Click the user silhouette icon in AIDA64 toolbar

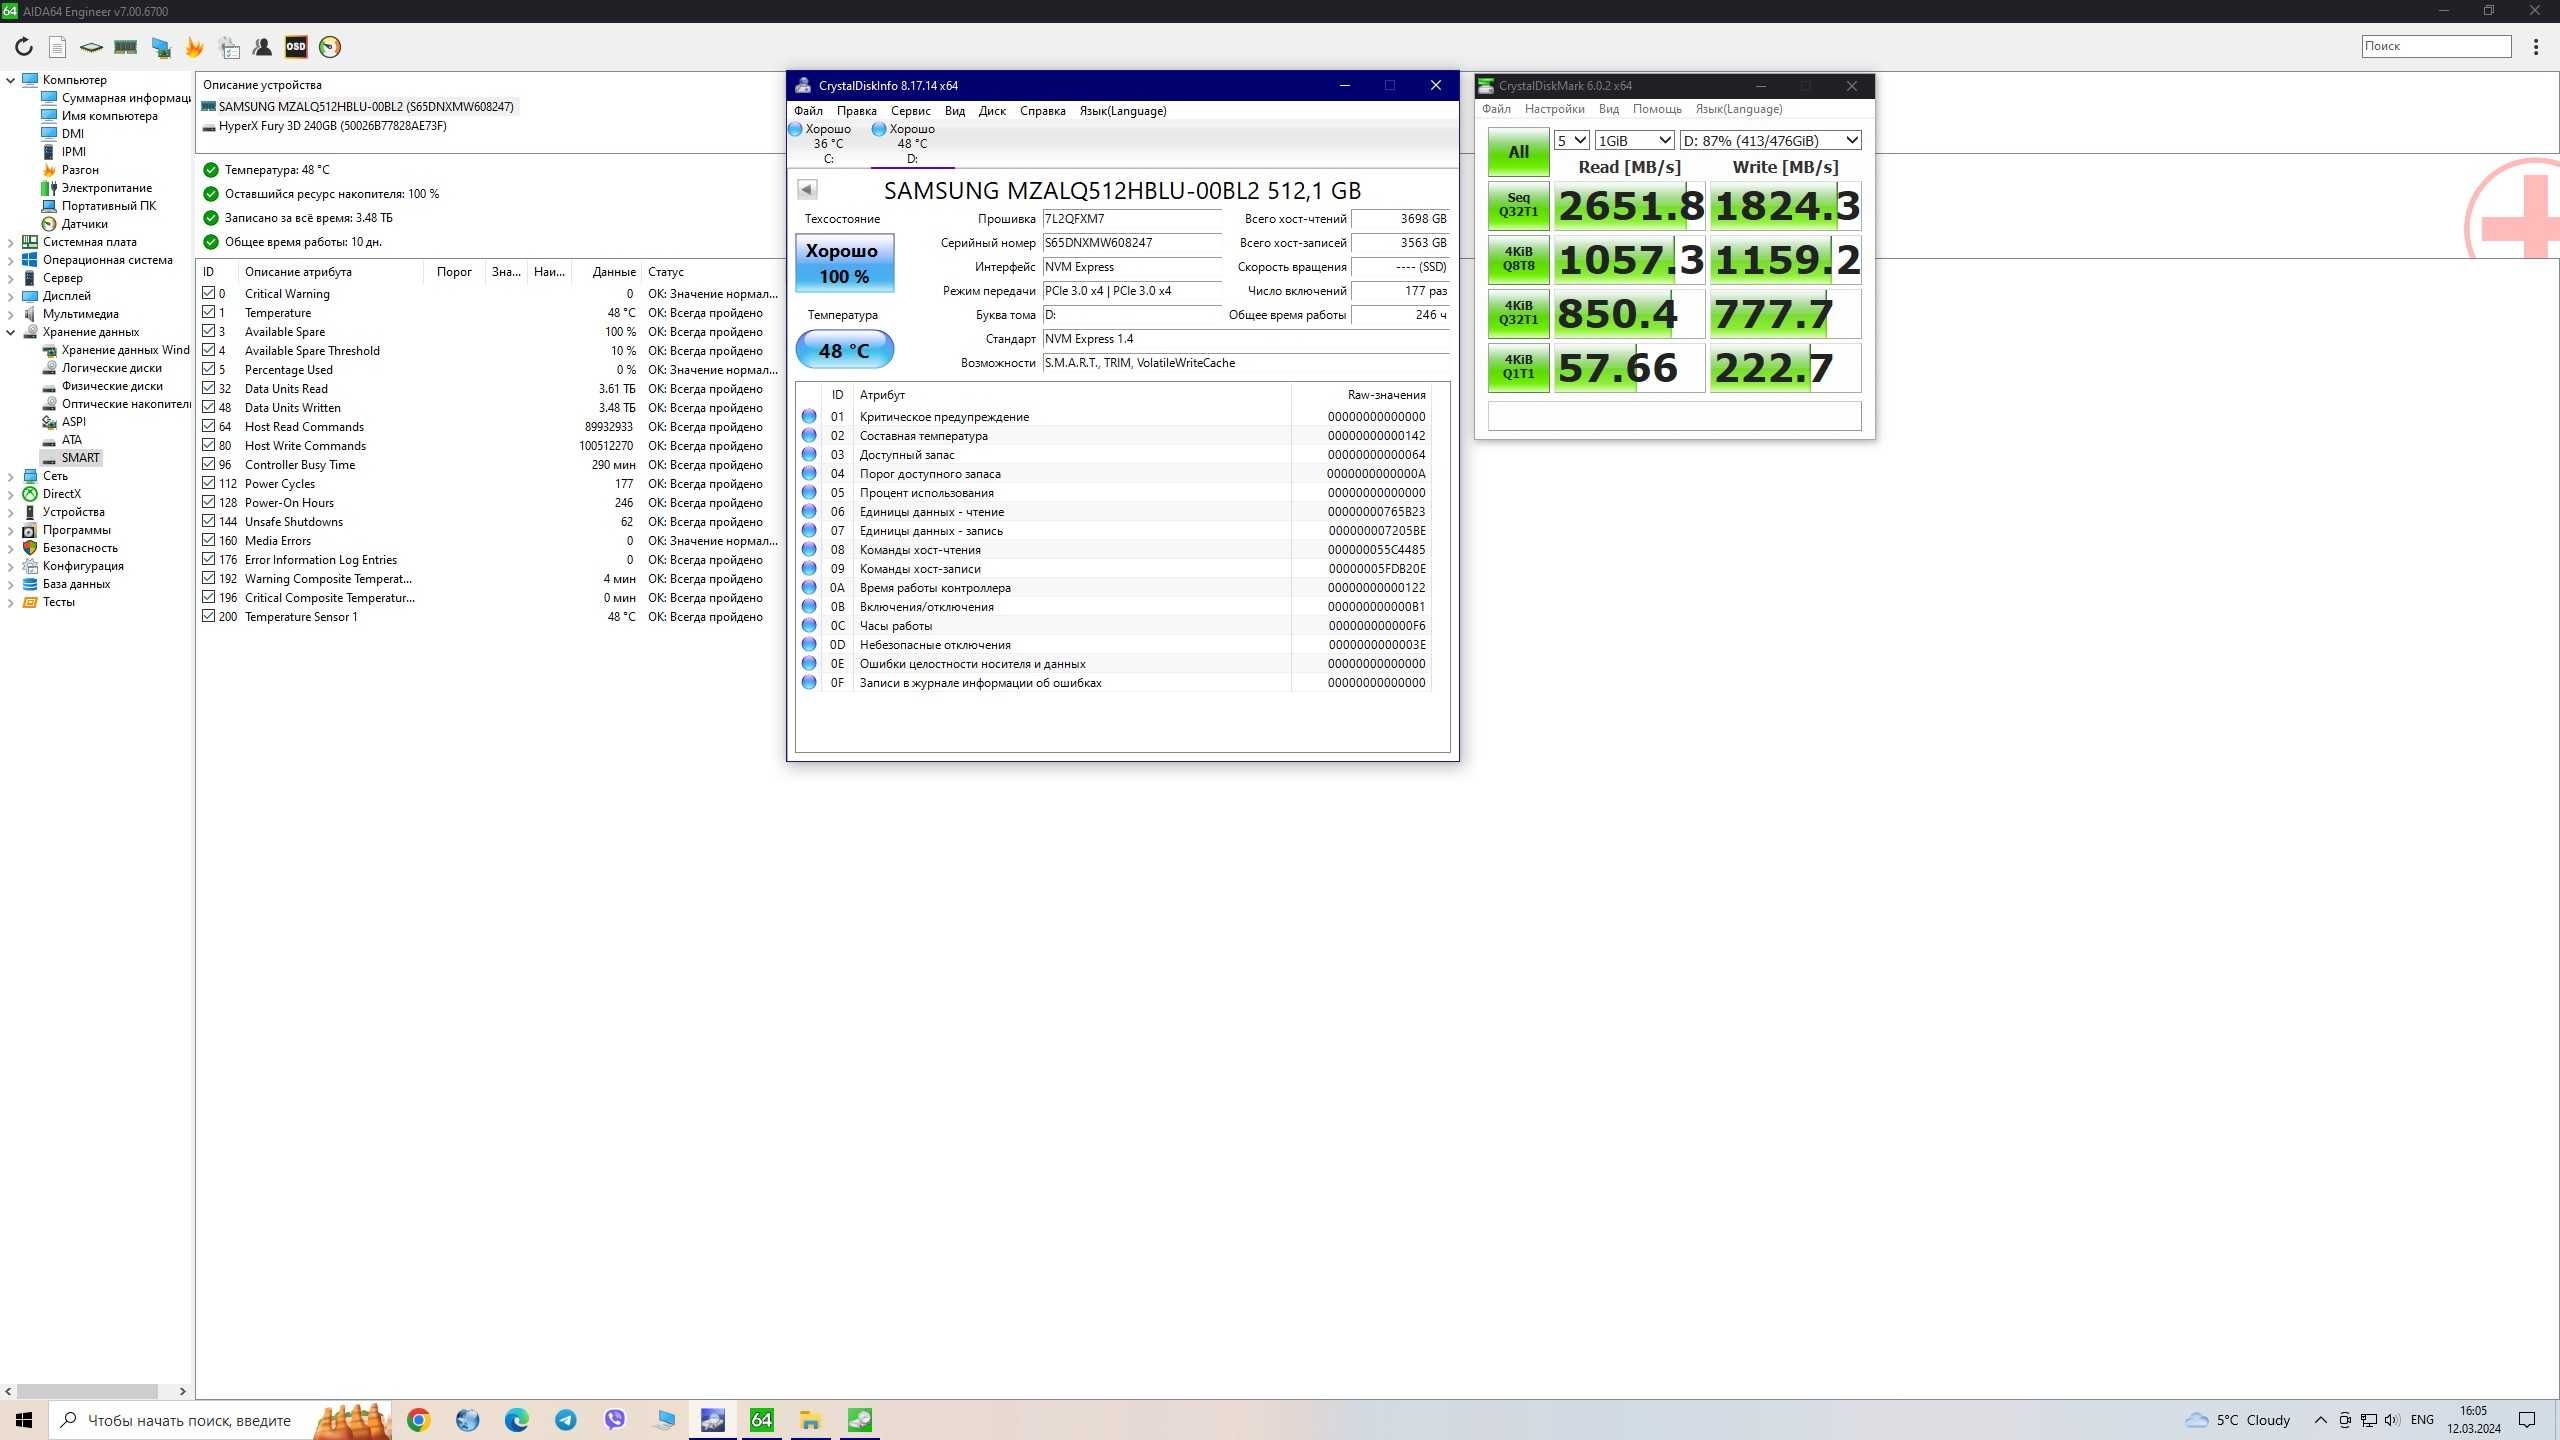[262, 47]
